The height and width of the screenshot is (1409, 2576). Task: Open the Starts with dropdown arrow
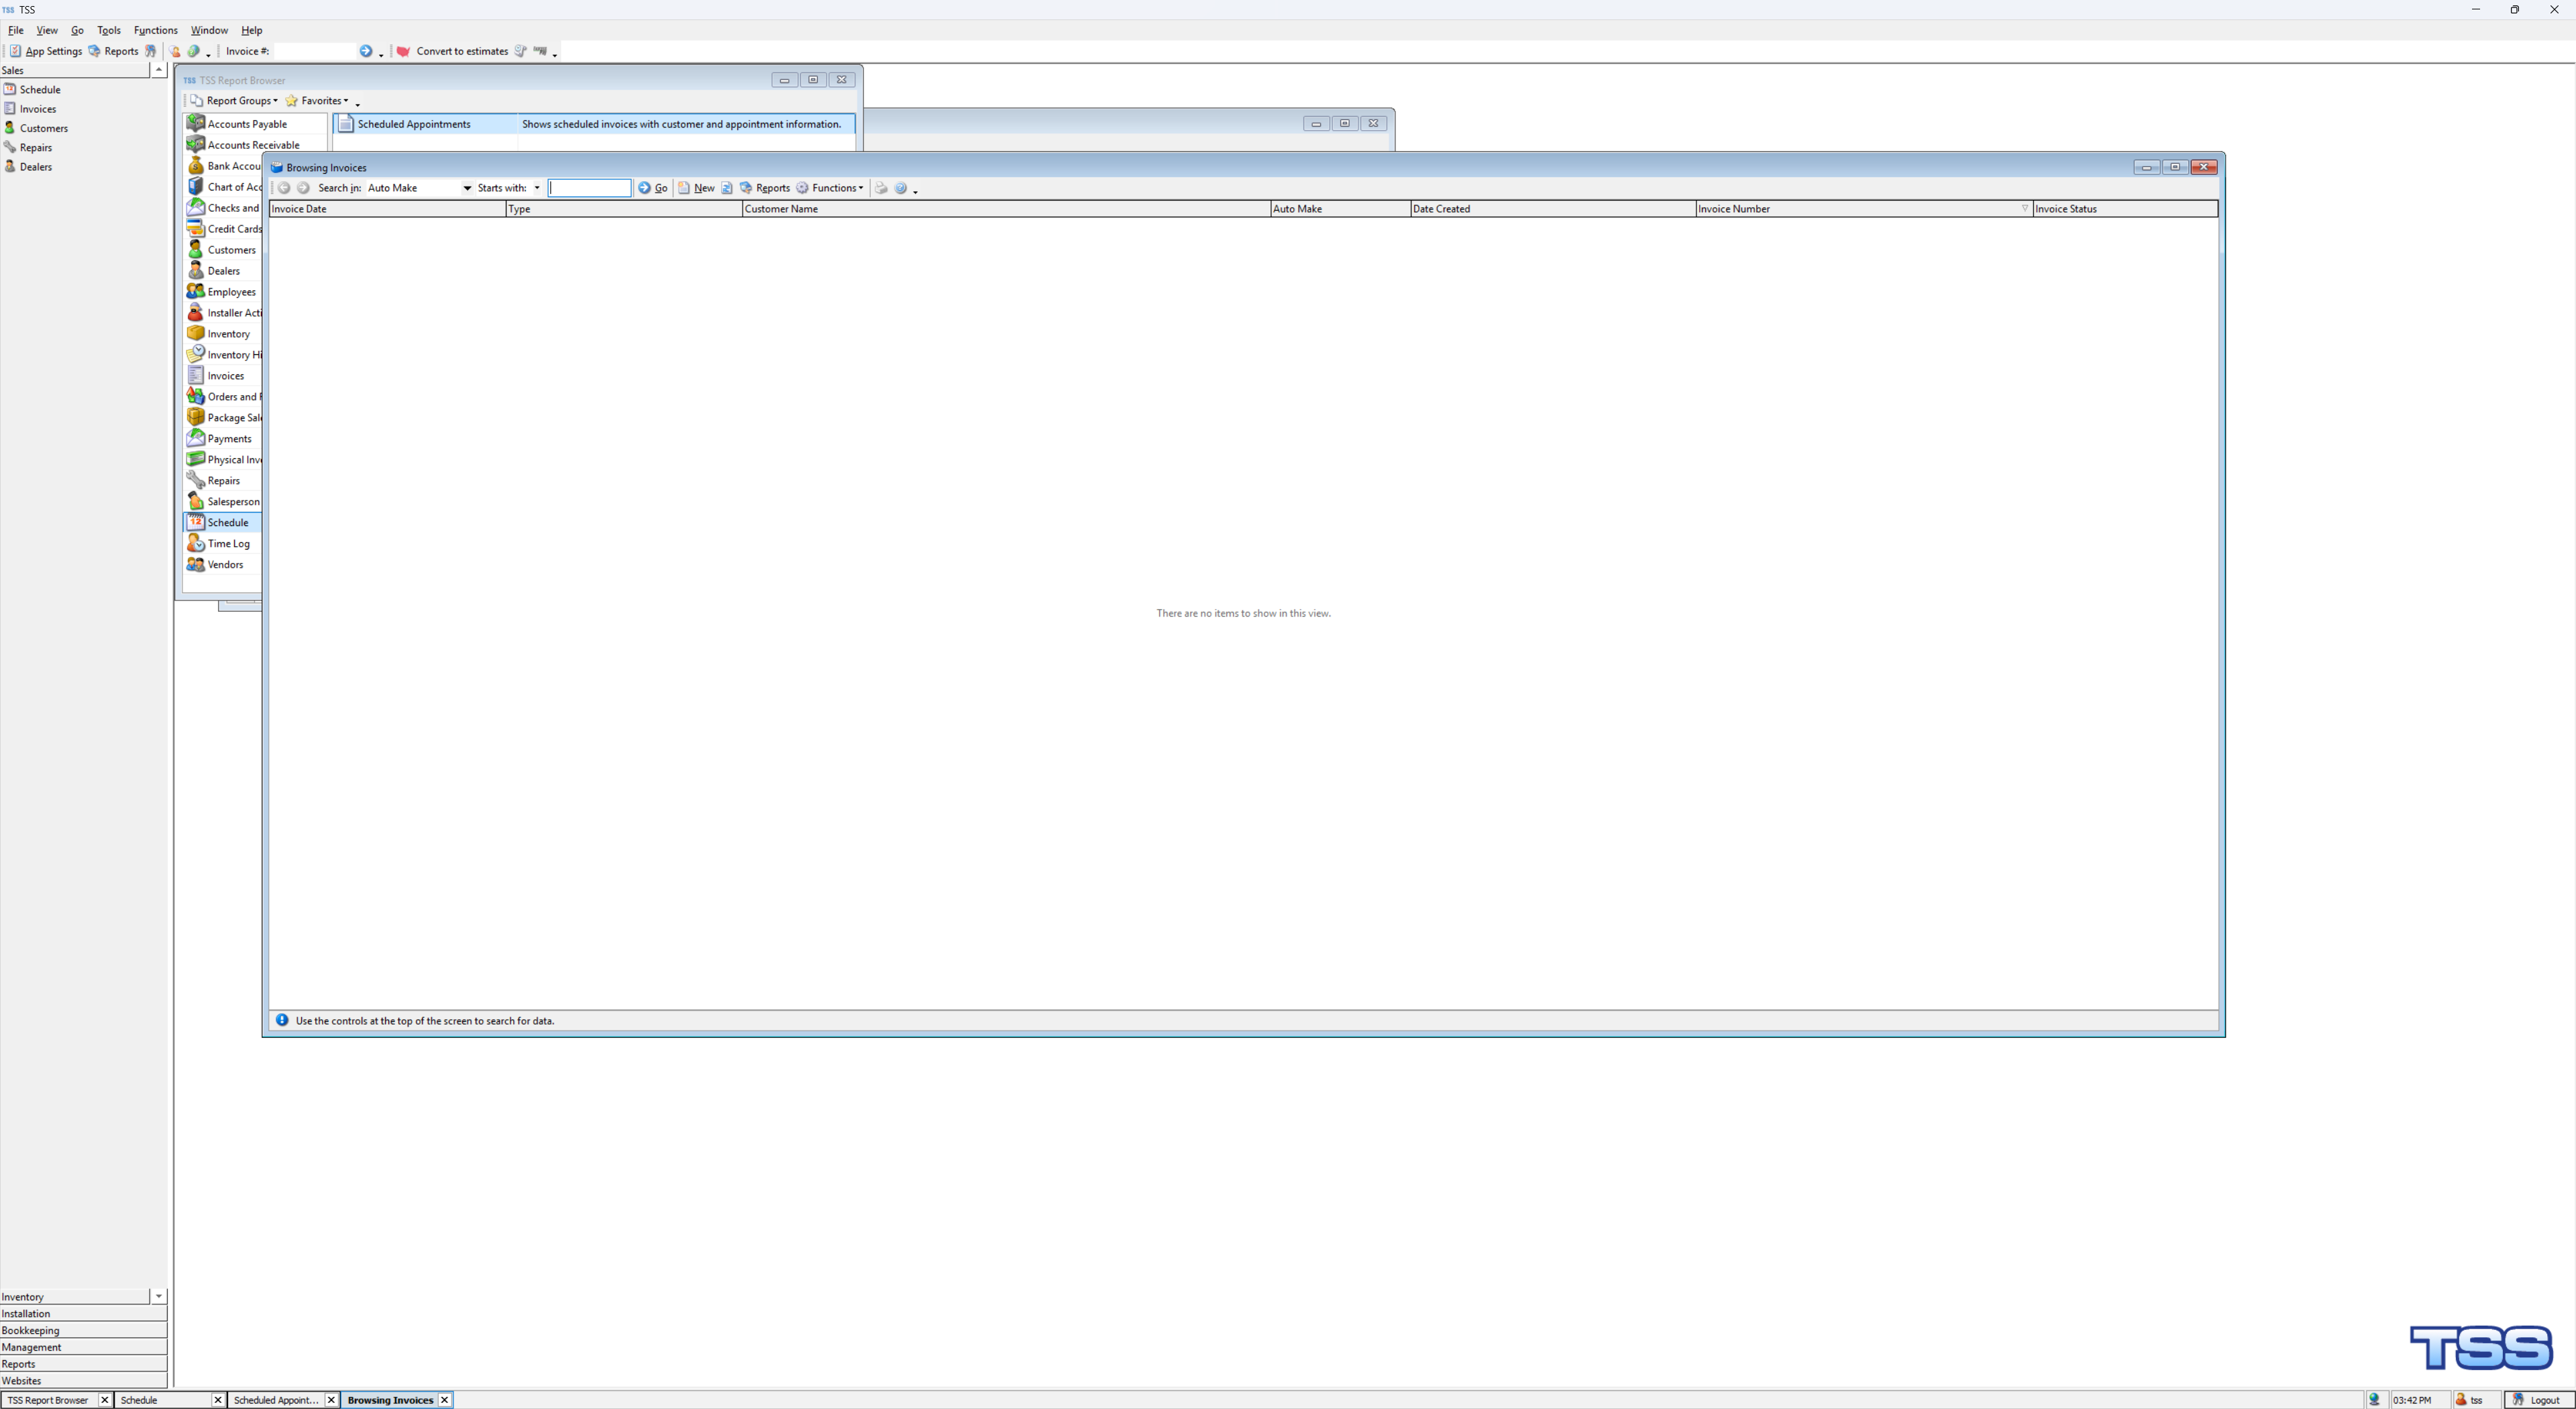coord(537,188)
